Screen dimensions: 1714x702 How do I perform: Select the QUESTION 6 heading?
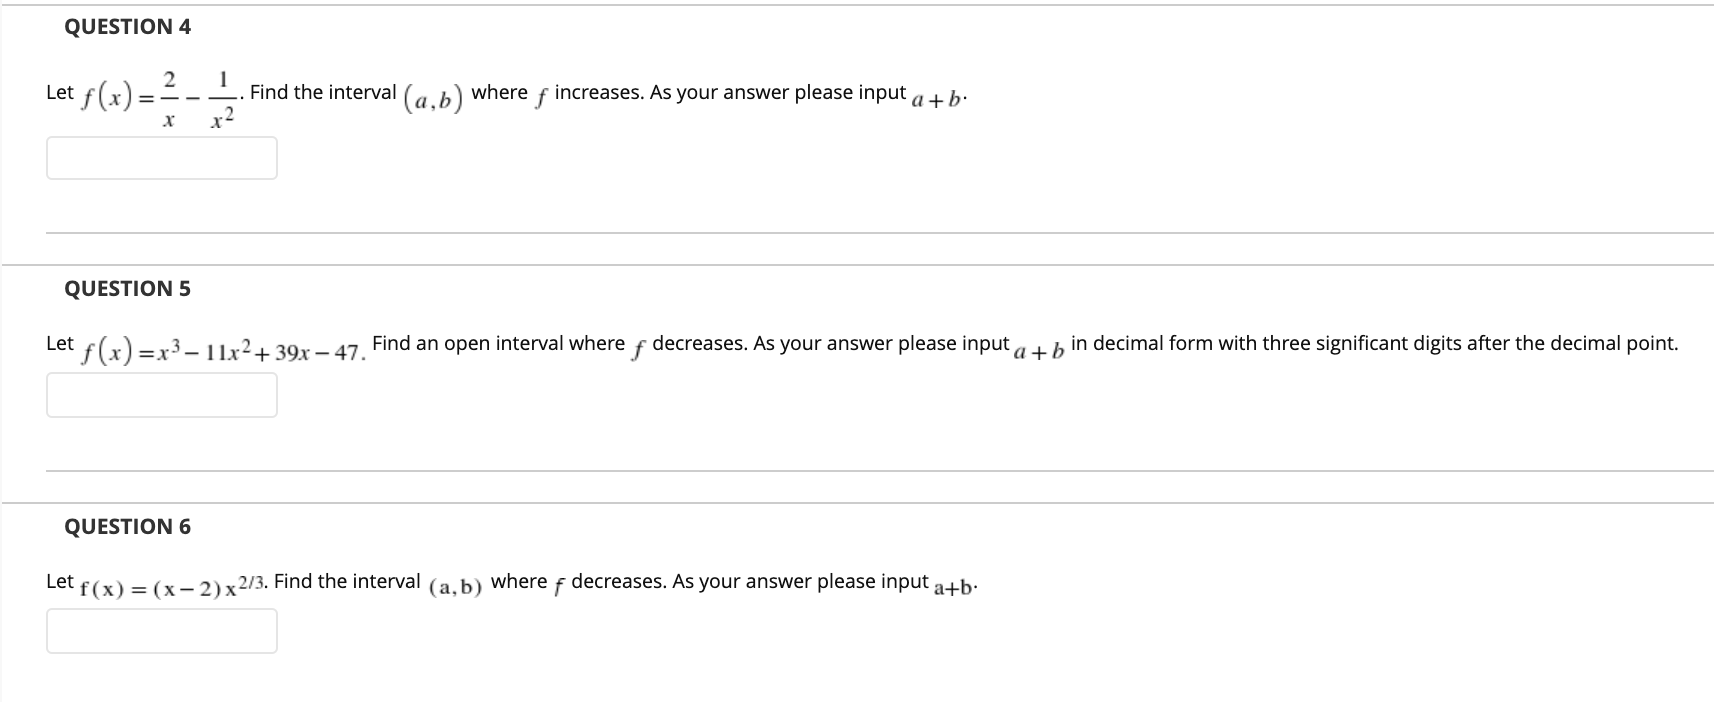coord(128,526)
